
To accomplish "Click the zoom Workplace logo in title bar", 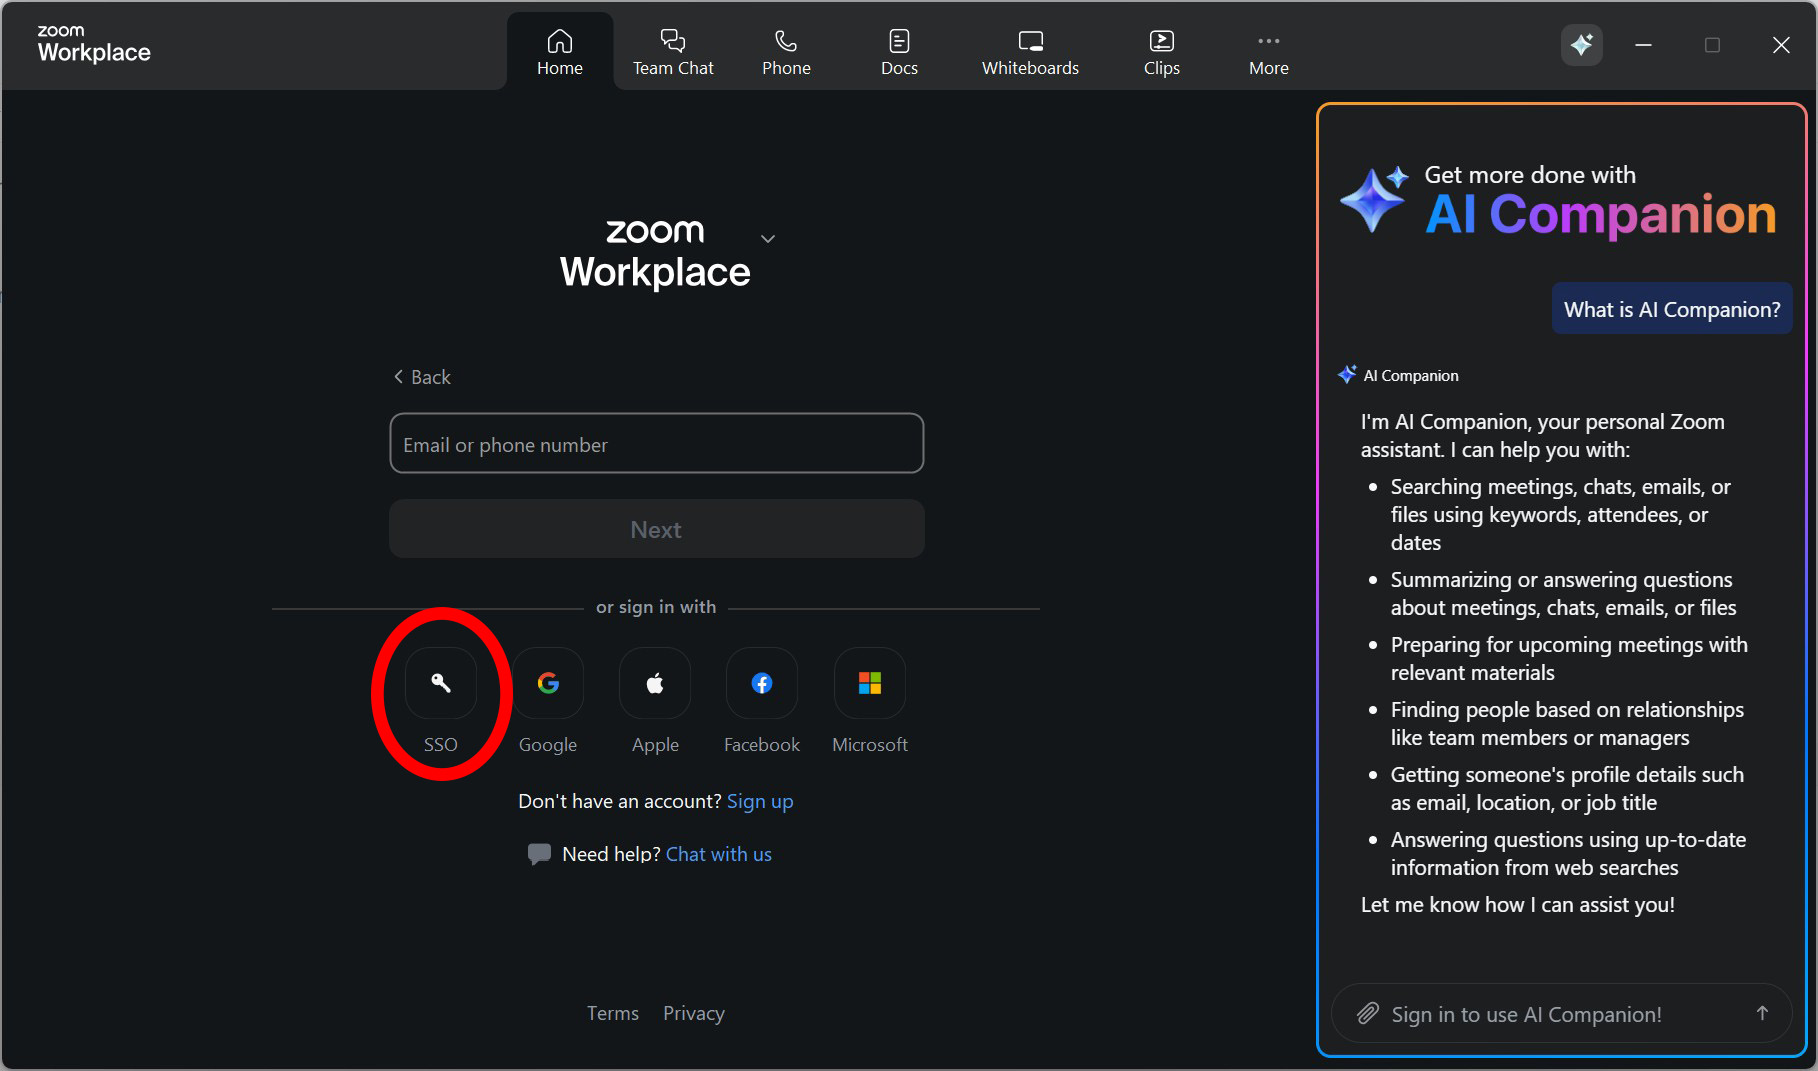I will click(x=94, y=44).
